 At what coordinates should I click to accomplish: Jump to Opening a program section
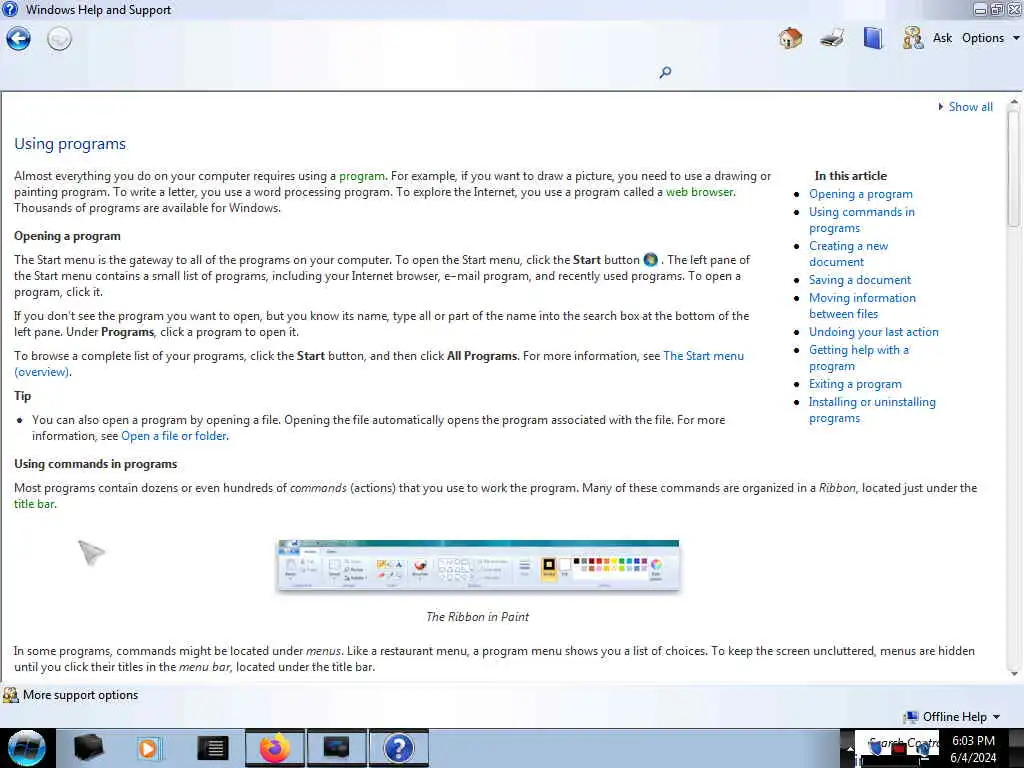point(861,194)
